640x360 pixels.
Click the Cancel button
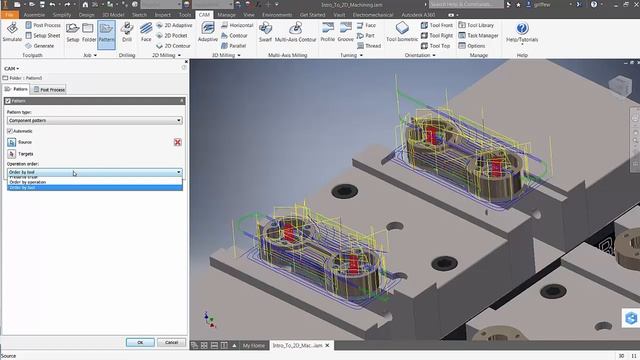[171, 342]
